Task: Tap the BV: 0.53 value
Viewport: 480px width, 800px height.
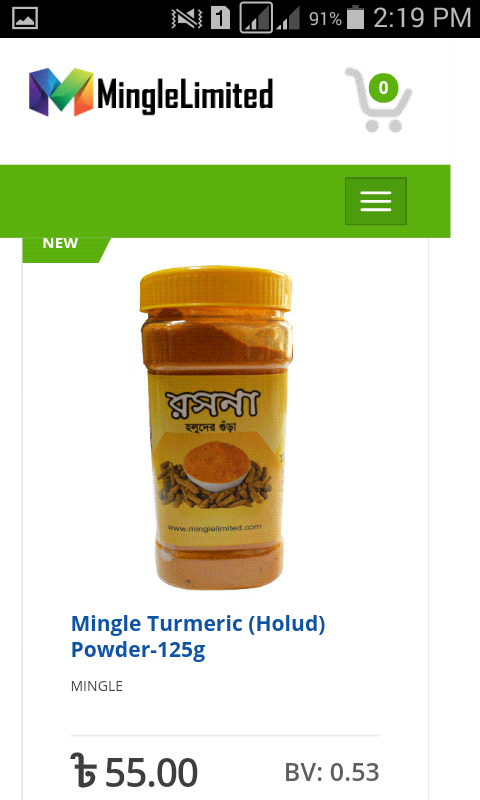Action: tap(332, 772)
